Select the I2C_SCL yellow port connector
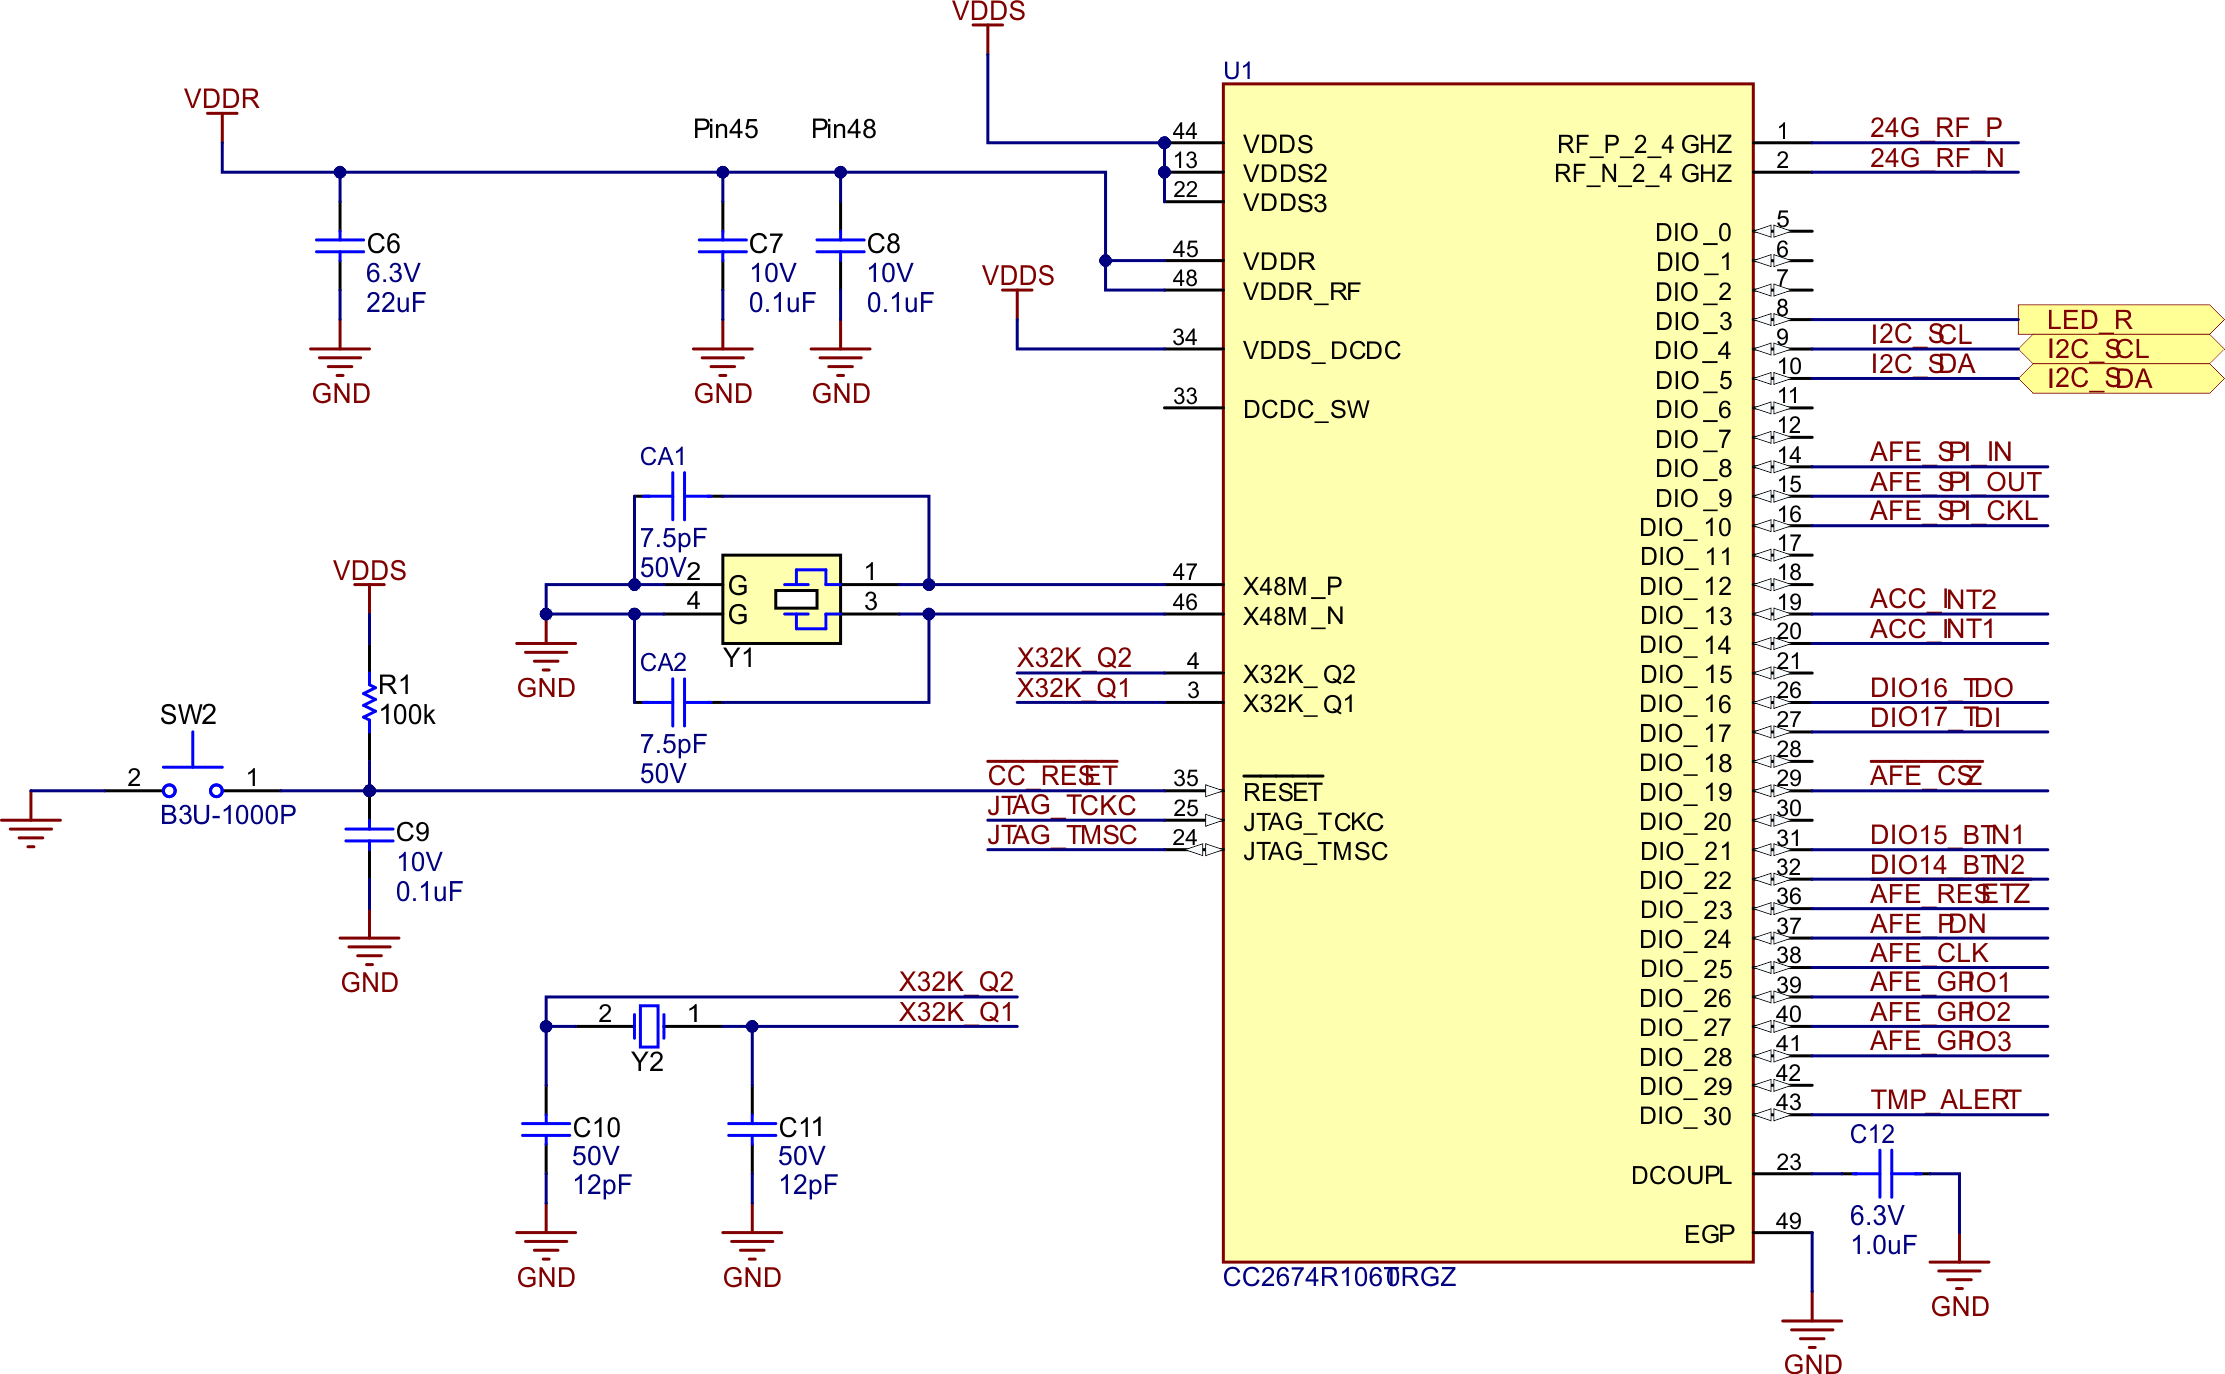Screen dimensions: 2225x1374 2118,349
